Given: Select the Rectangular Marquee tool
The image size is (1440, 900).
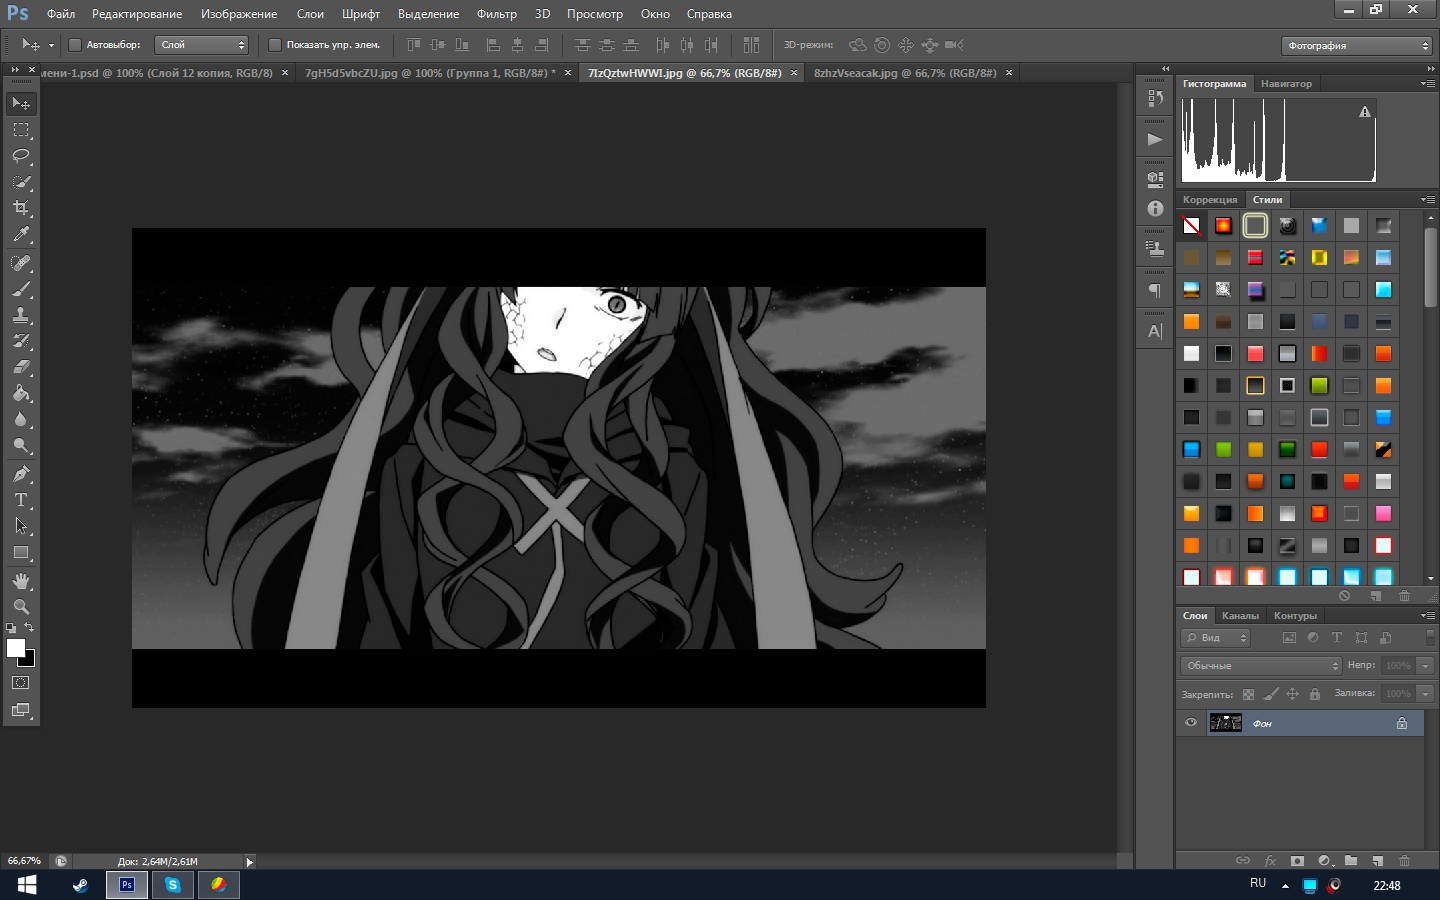Looking at the screenshot, I should 21,130.
